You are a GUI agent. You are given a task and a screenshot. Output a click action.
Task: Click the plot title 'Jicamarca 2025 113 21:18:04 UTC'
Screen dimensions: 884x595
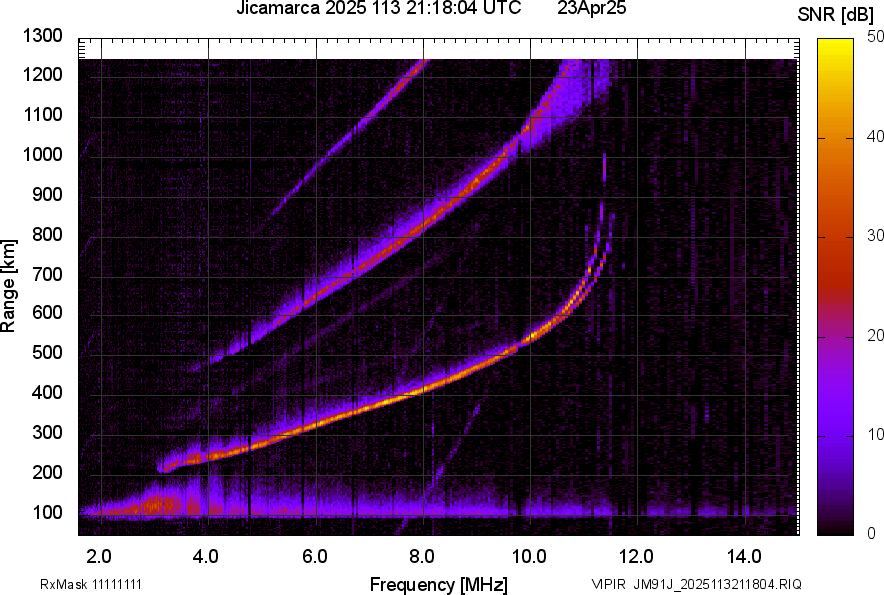pyautogui.click(x=378, y=8)
